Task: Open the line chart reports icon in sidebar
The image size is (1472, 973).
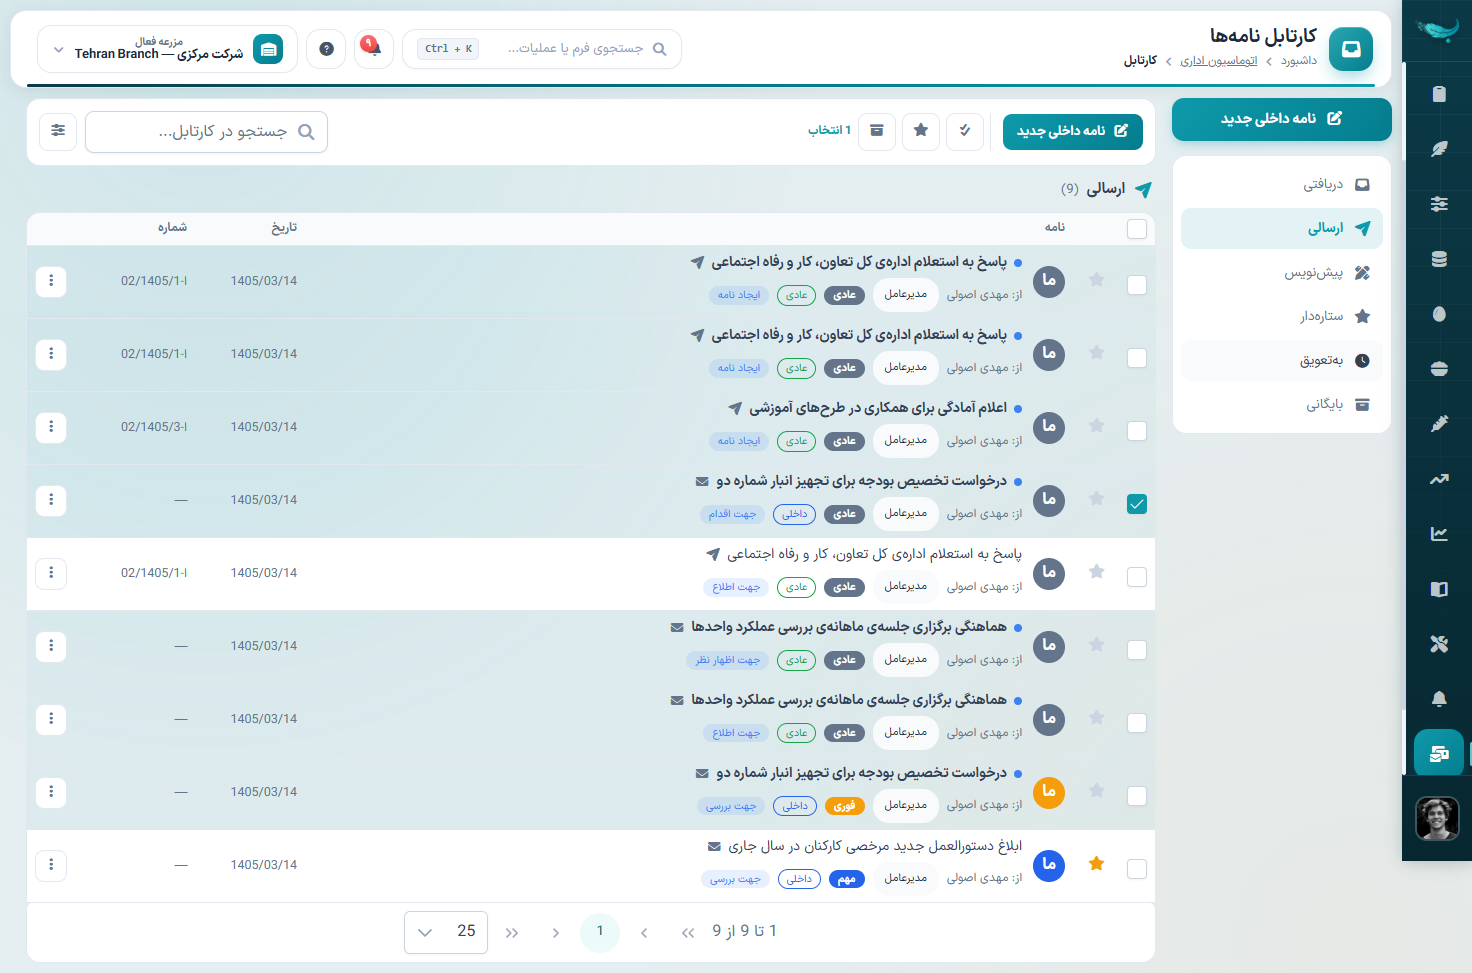Action: (1439, 534)
